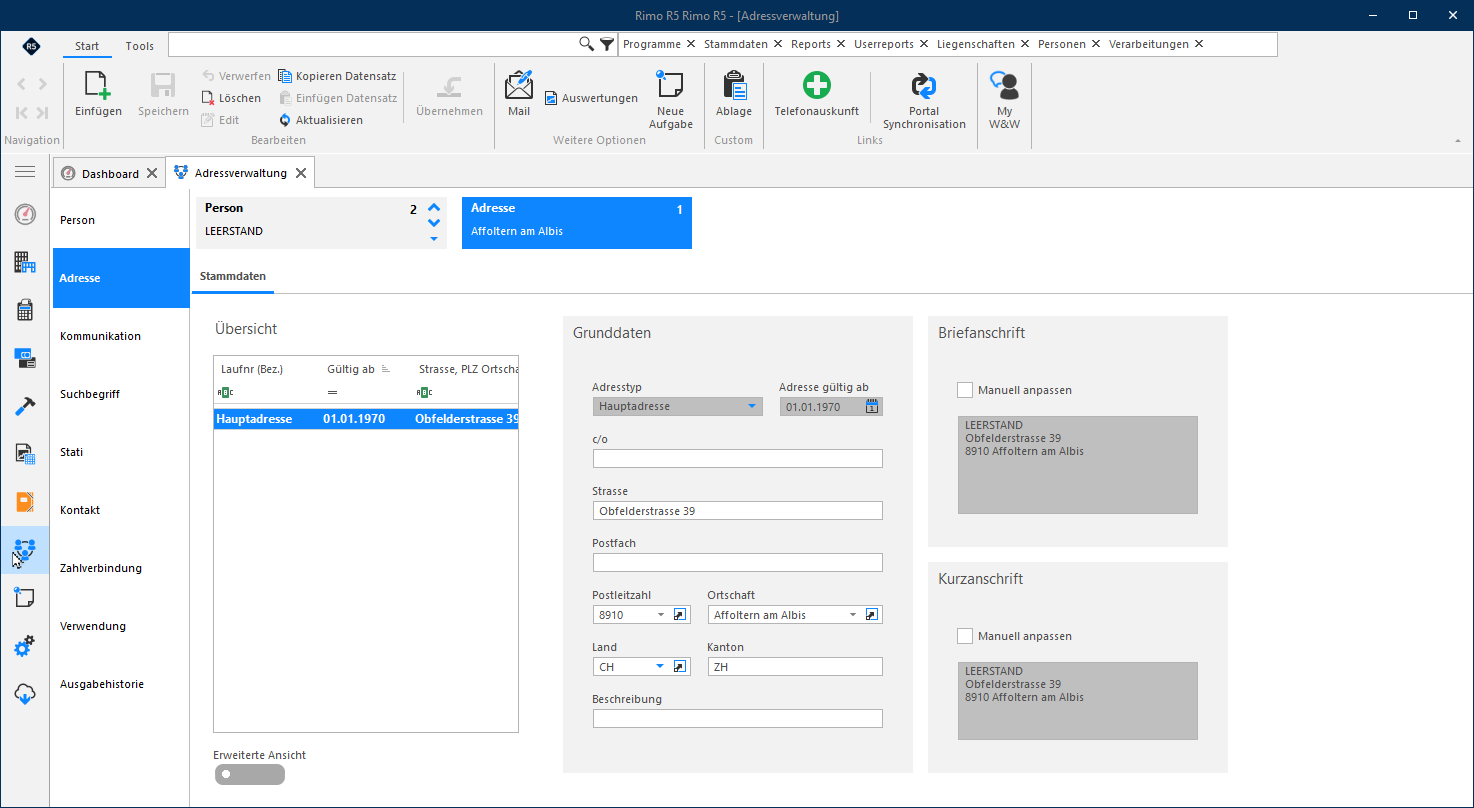The image size is (1474, 808).
Task: Open the calculator icon in the sidebar
Action: point(25,310)
